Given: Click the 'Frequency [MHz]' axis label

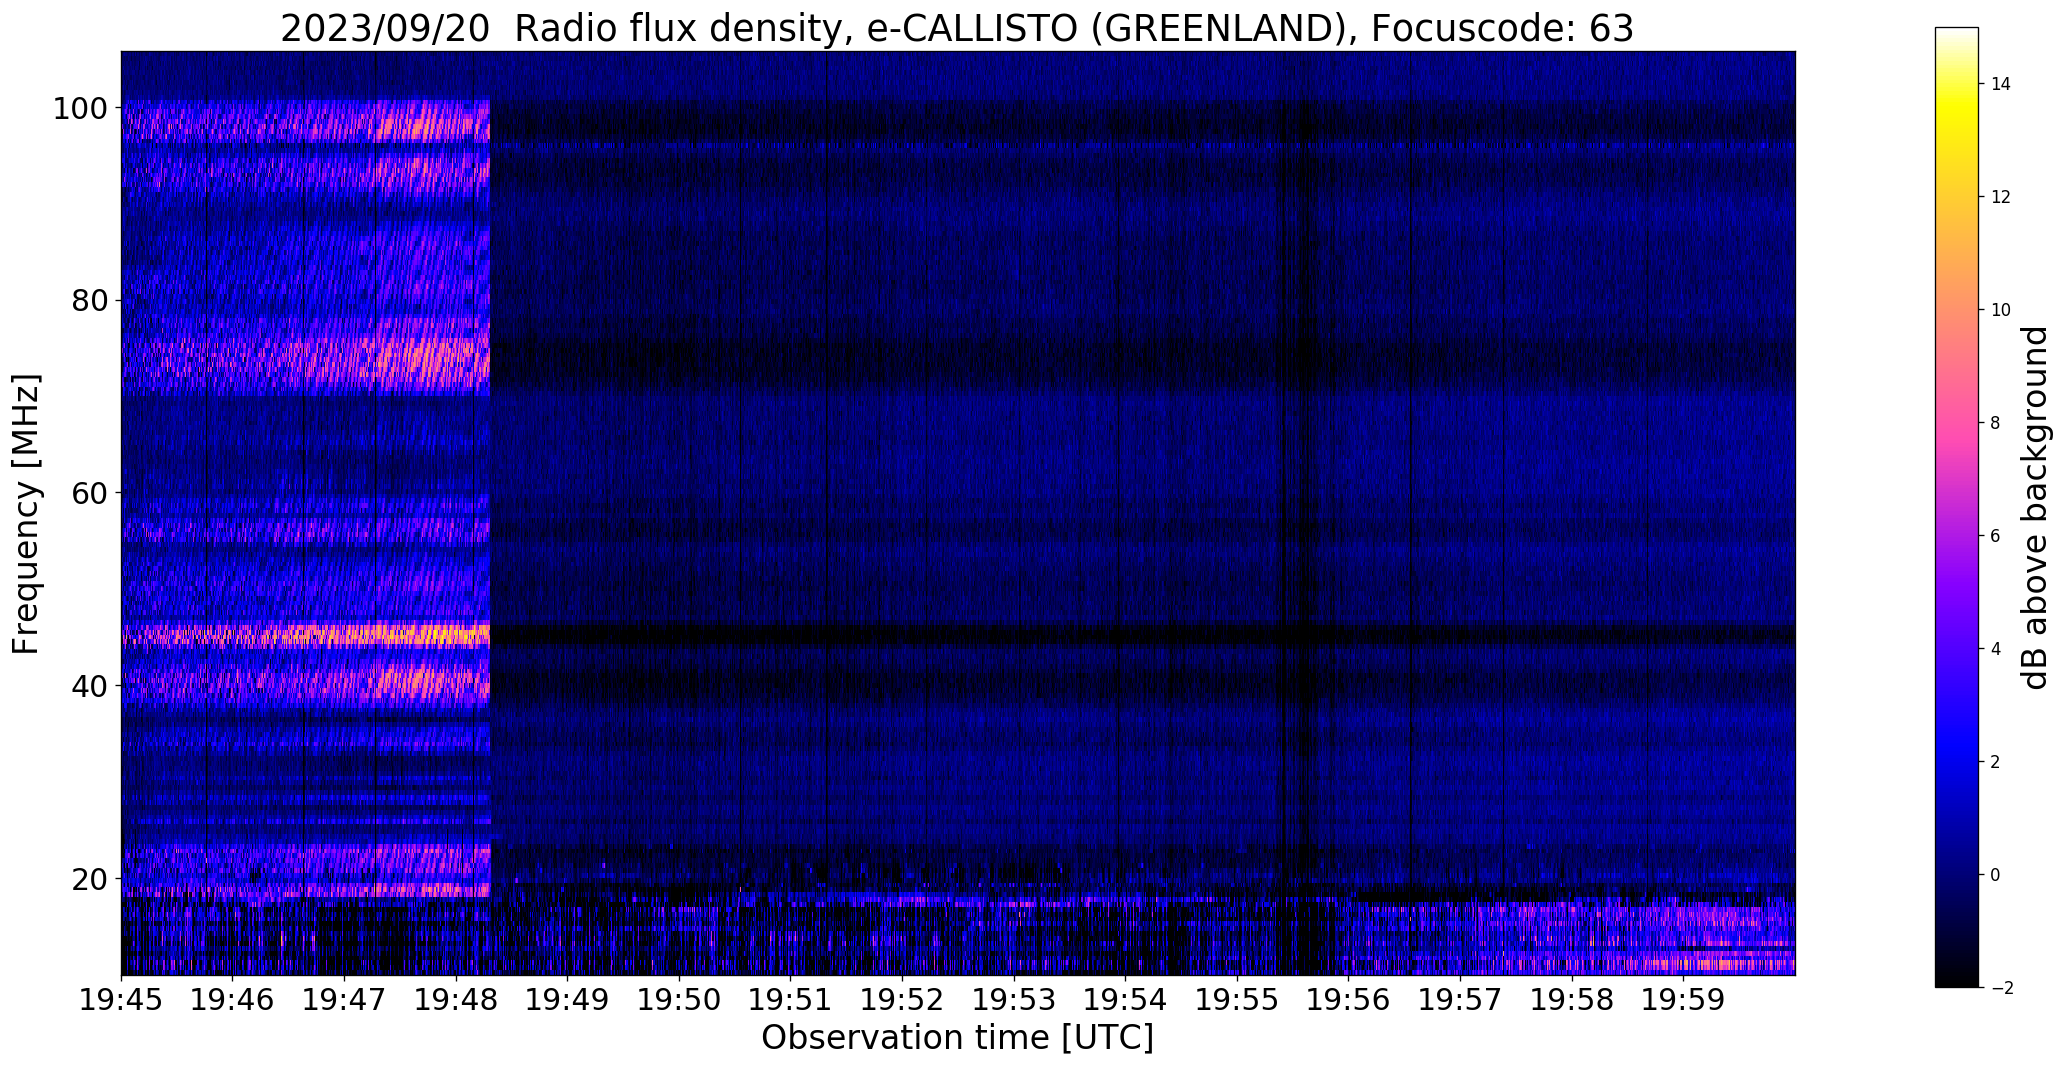Looking at the screenshot, I should pyautogui.click(x=26, y=514).
